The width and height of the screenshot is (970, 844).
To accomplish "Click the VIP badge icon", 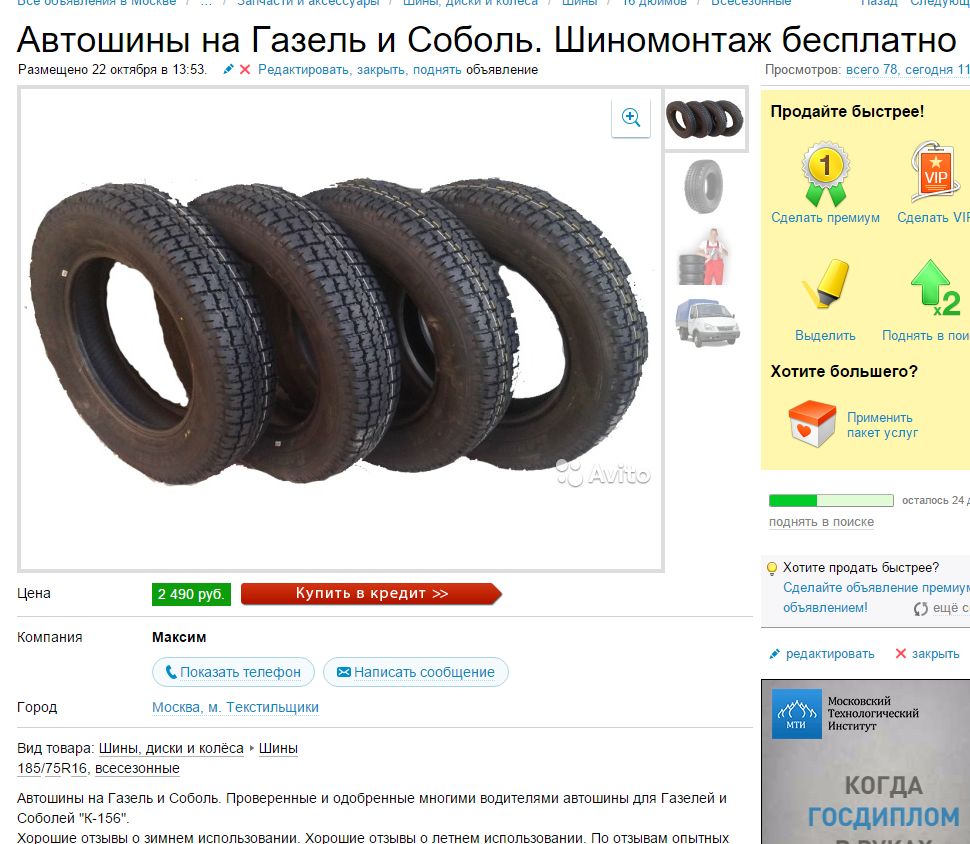I will [935, 172].
